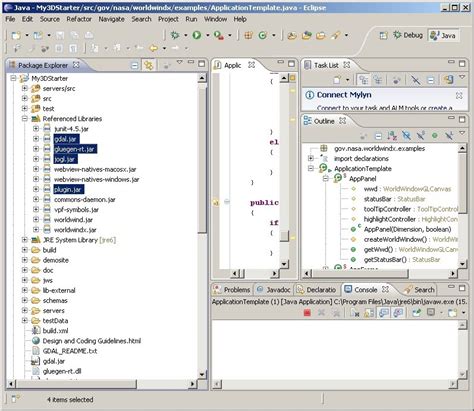Switch to the Debug perspective
Viewport: 474px width, 411px height.
tap(408, 35)
